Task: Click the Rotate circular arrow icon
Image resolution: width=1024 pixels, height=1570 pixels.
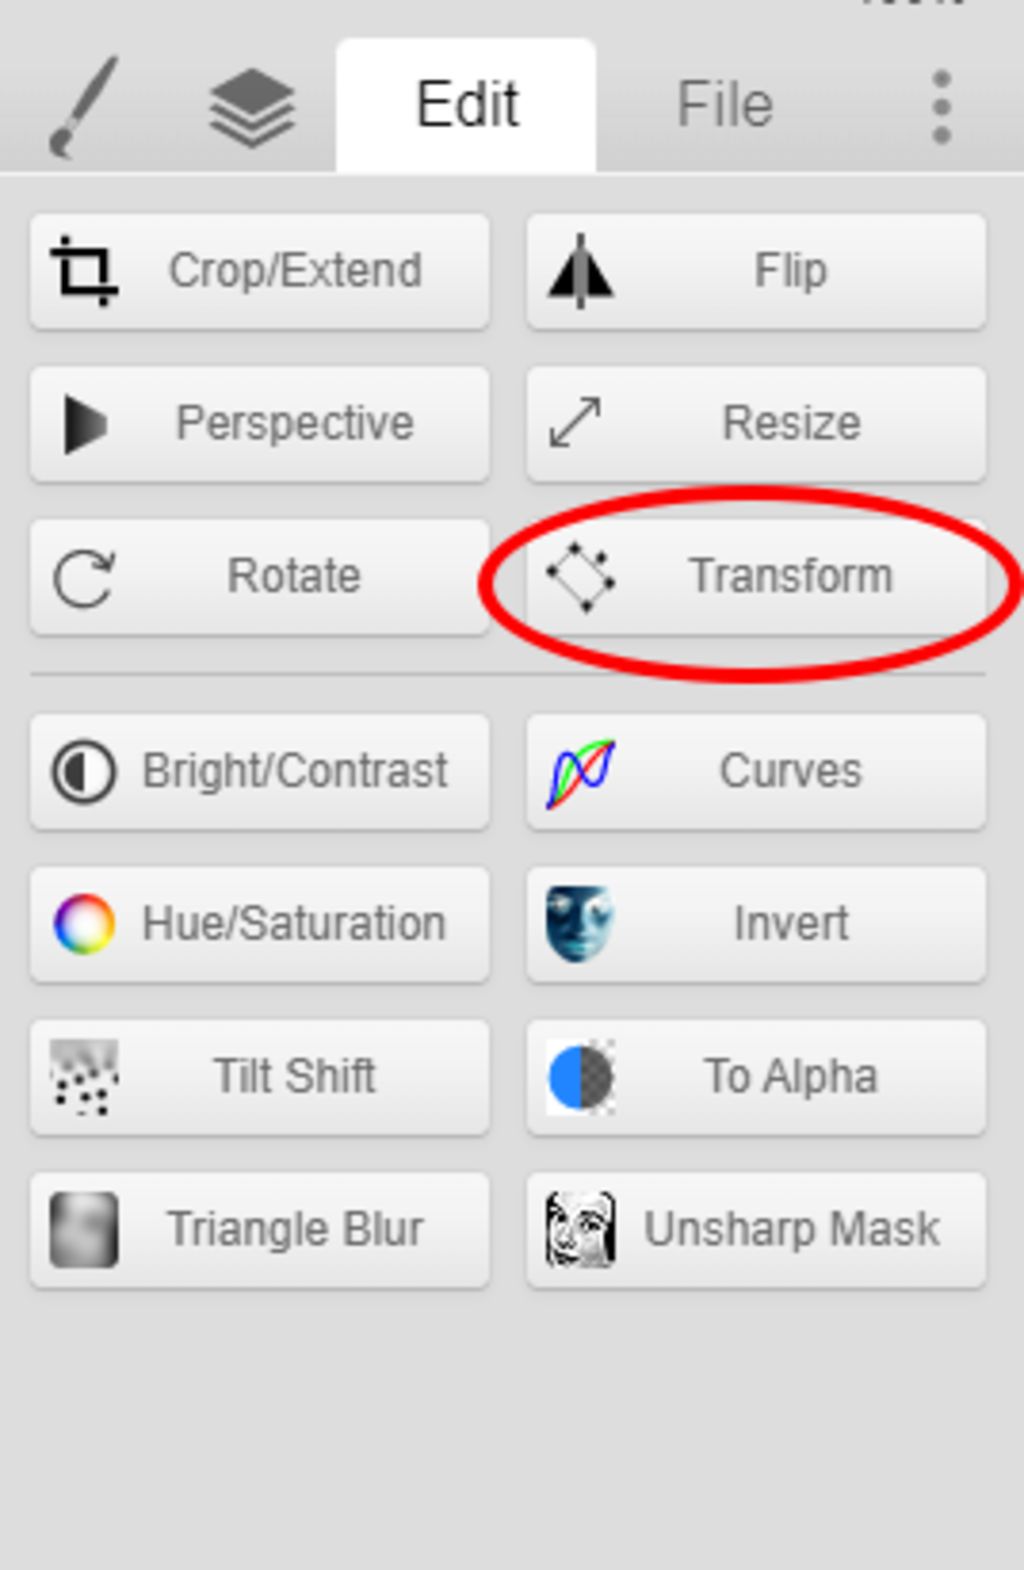Action: tap(84, 577)
